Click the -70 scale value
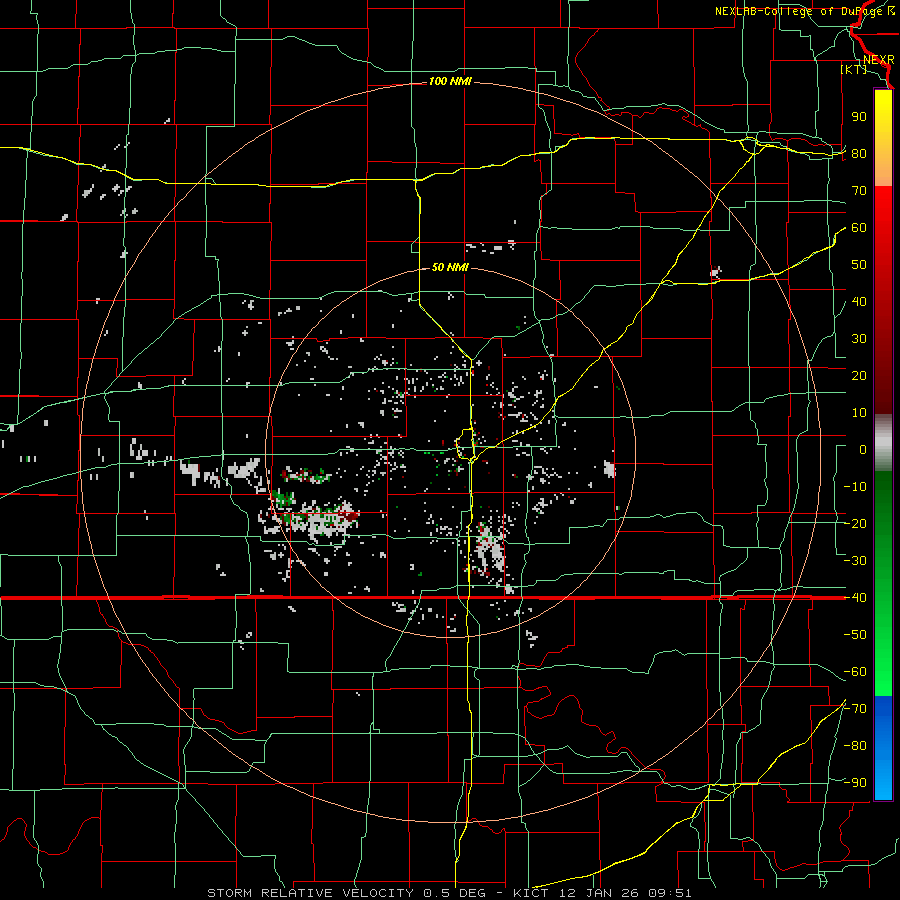 [x=855, y=709]
